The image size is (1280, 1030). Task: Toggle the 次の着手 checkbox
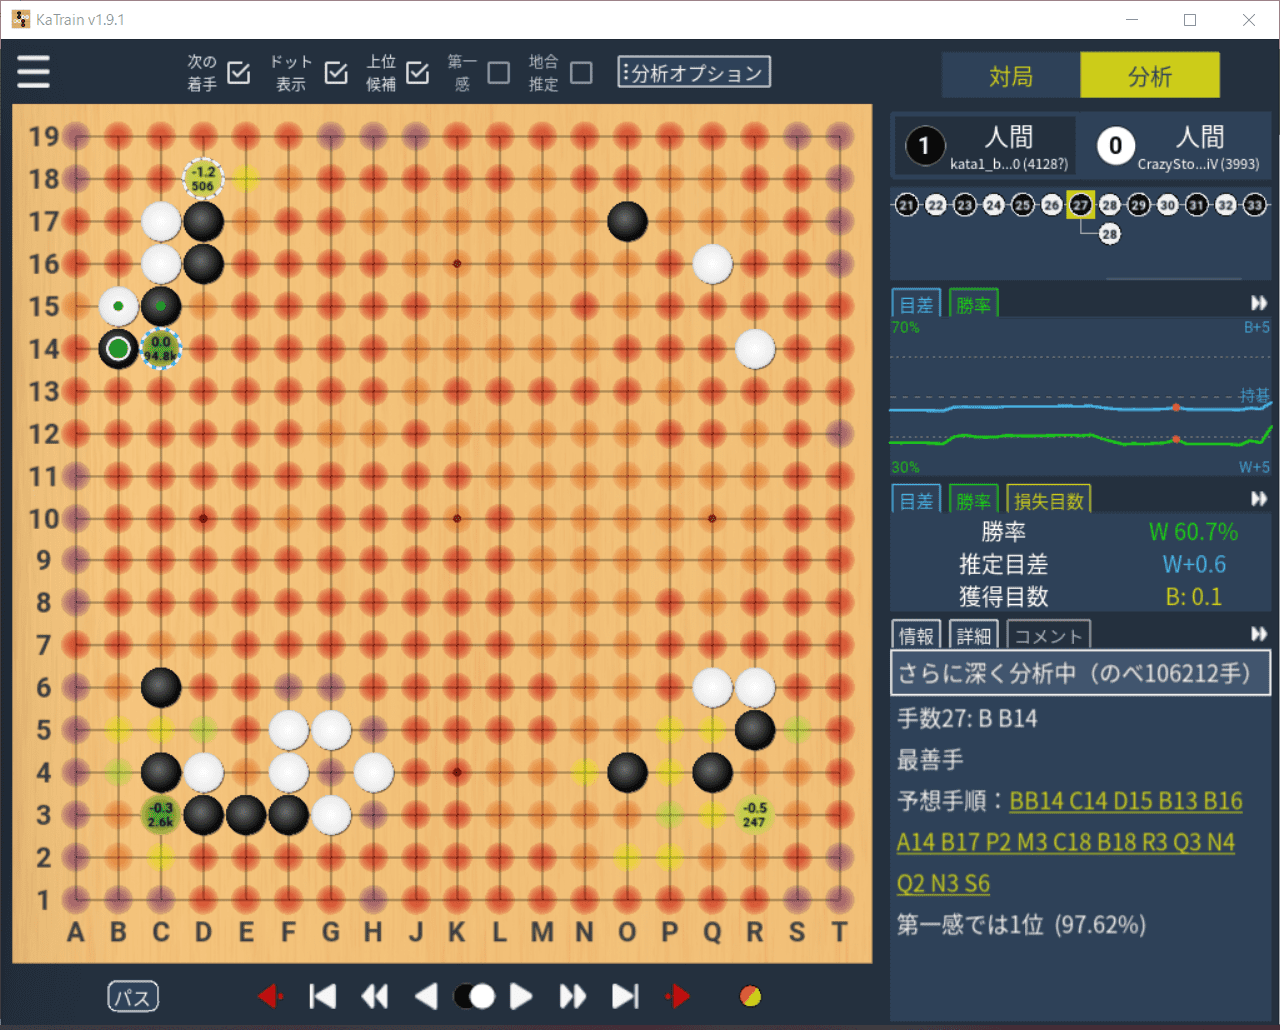click(x=239, y=72)
